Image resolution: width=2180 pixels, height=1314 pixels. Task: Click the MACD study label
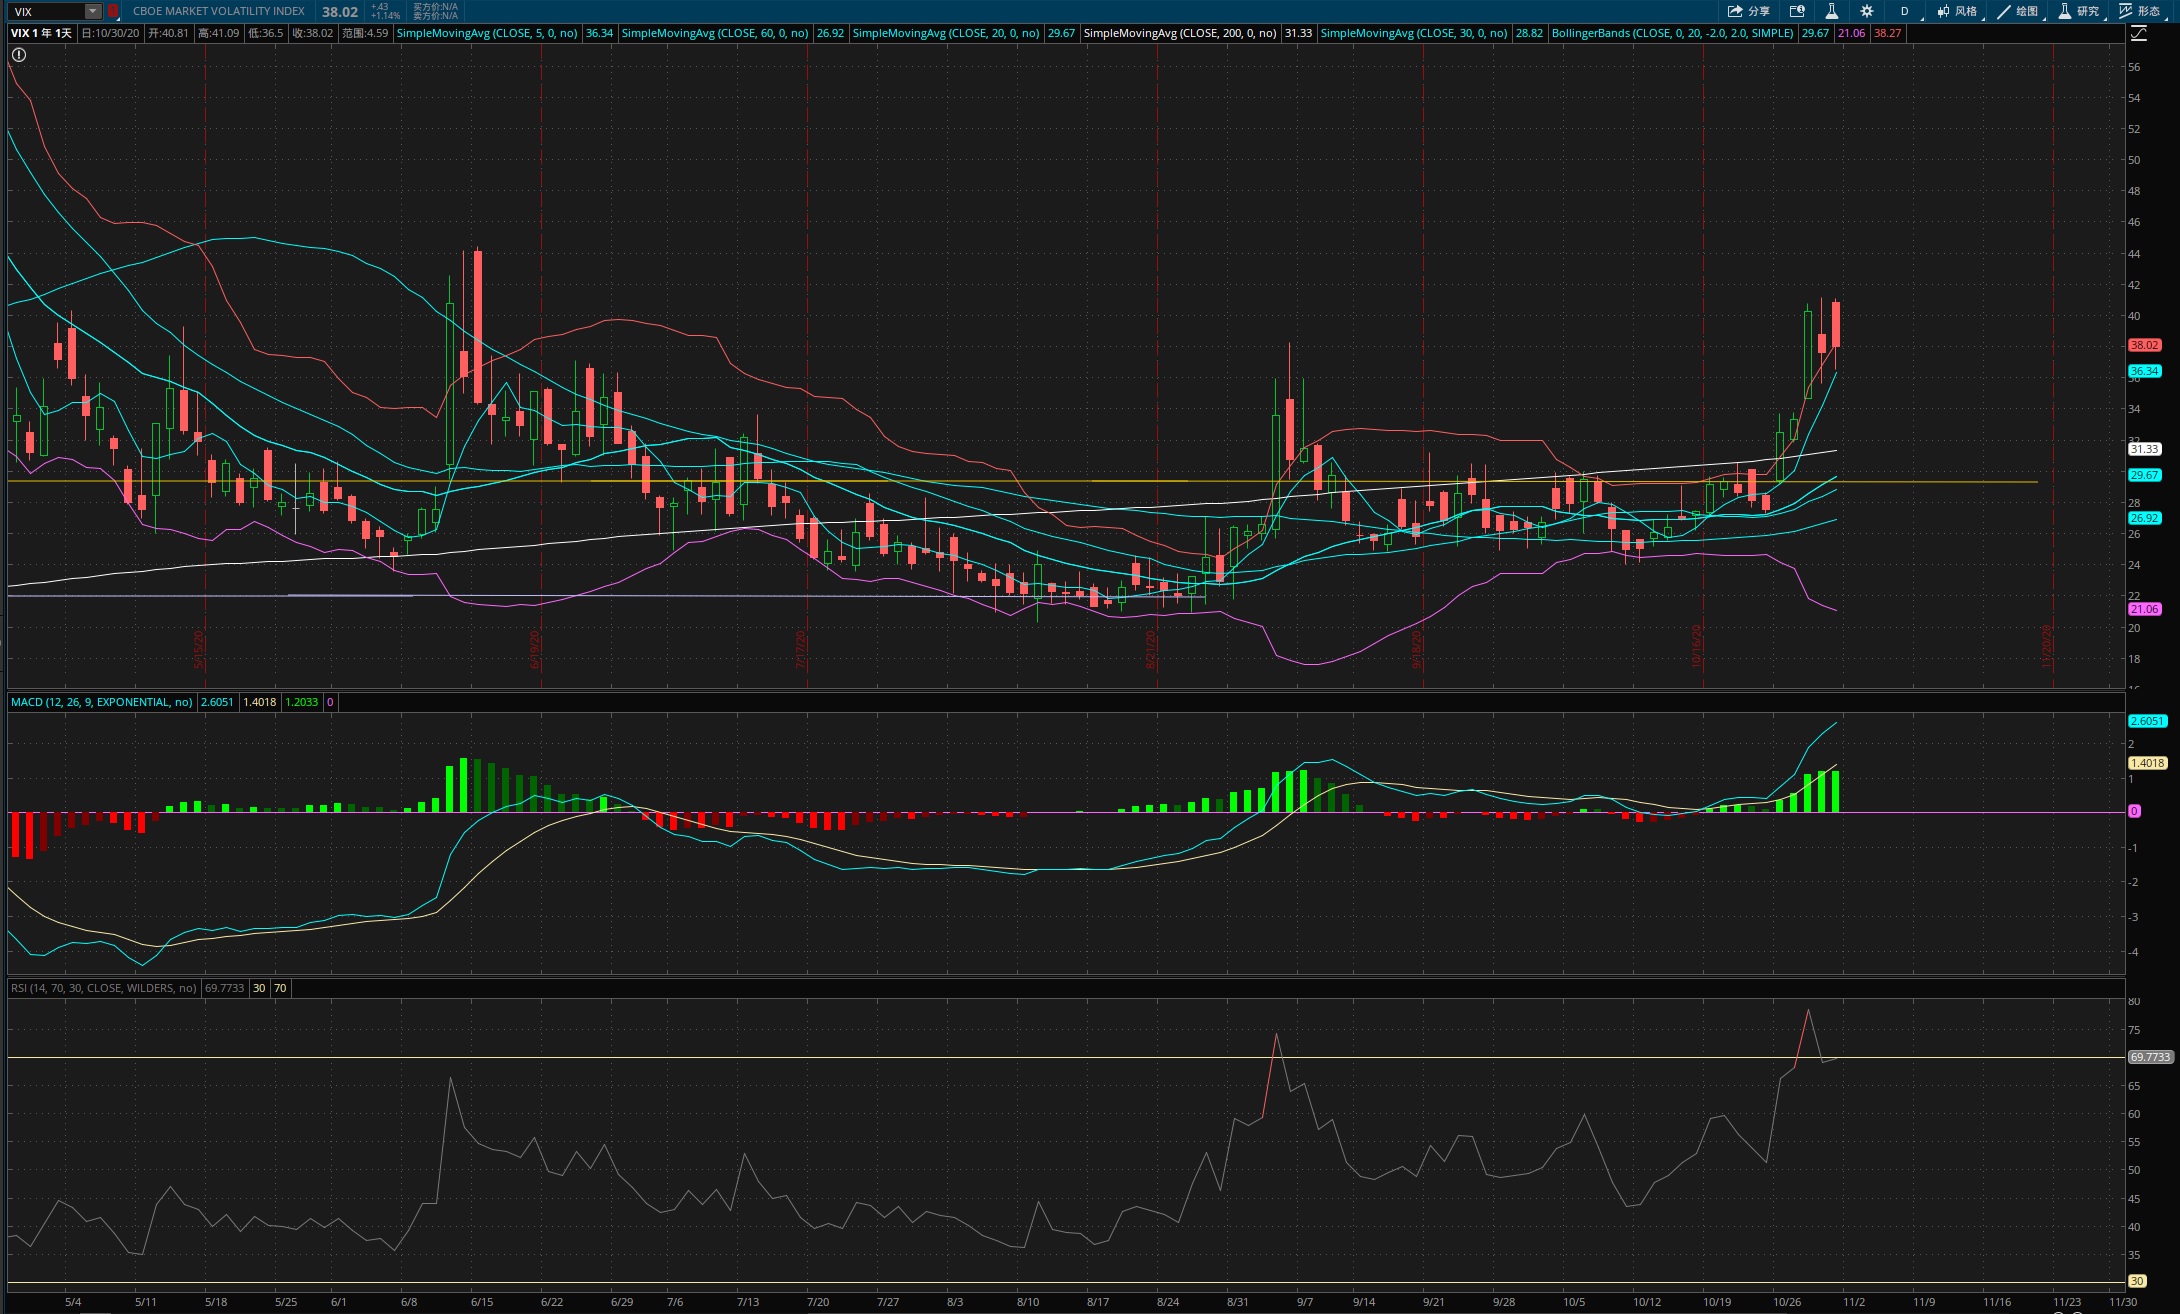point(101,702)
